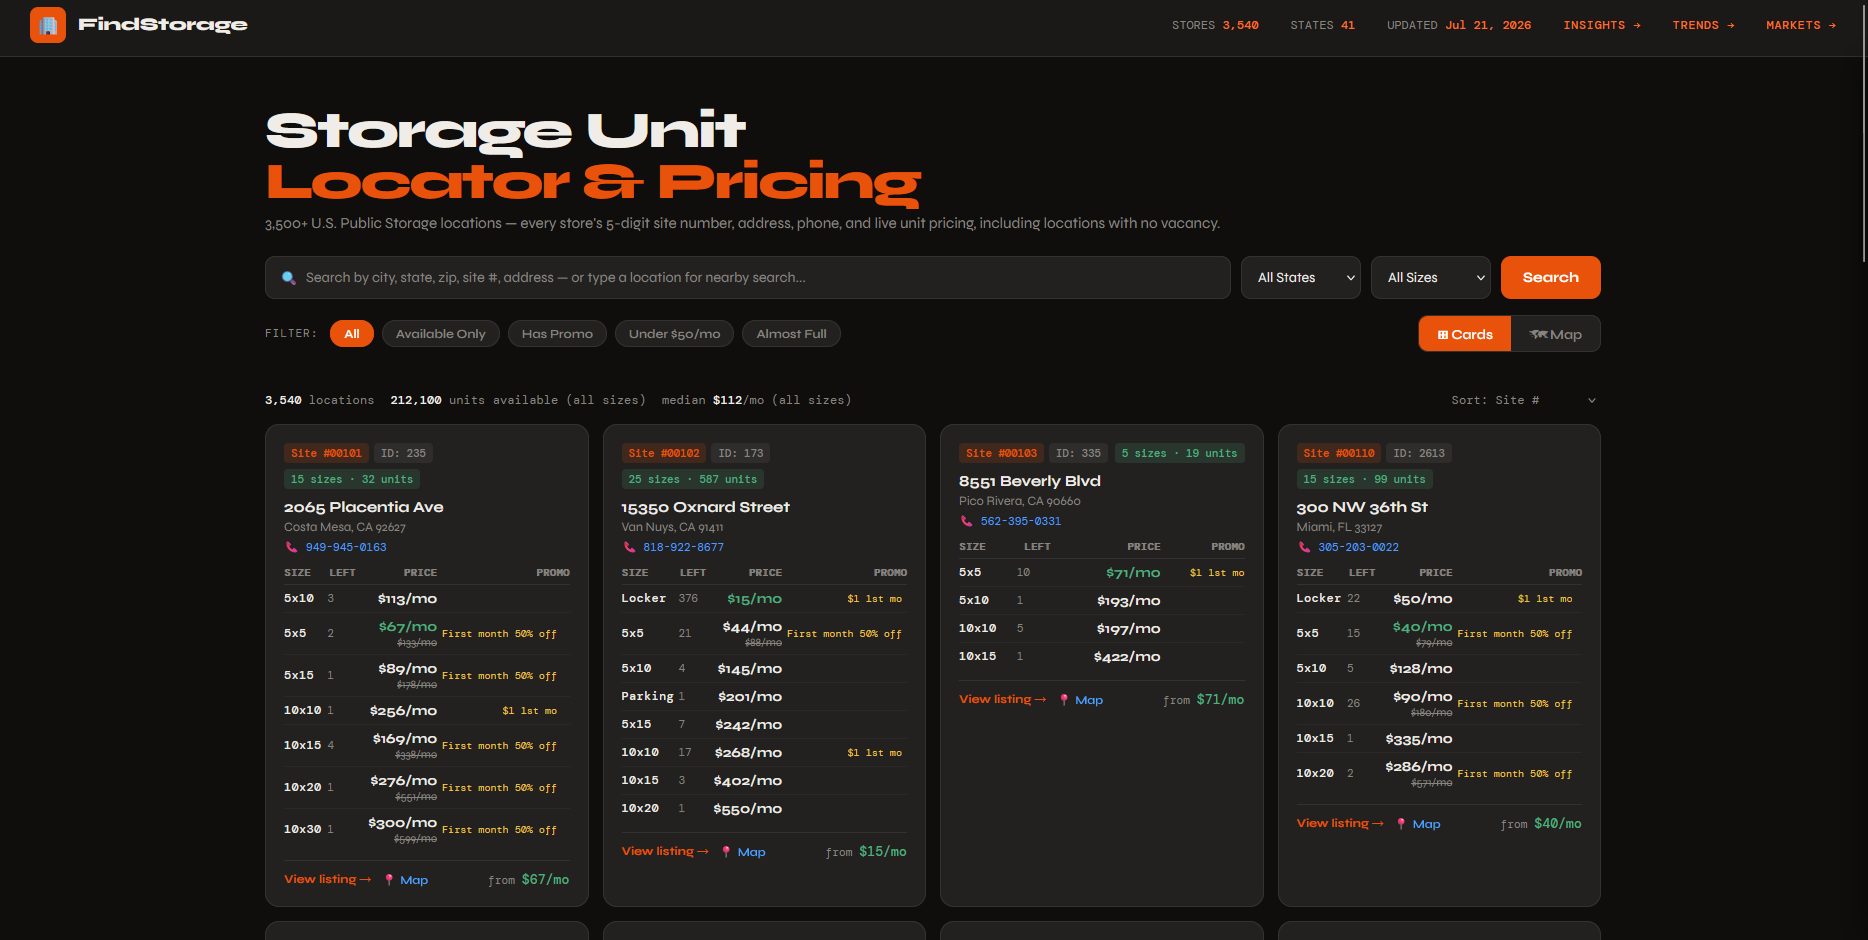
Task: Click the Site #00102 badge
Action: click(664, 453)
